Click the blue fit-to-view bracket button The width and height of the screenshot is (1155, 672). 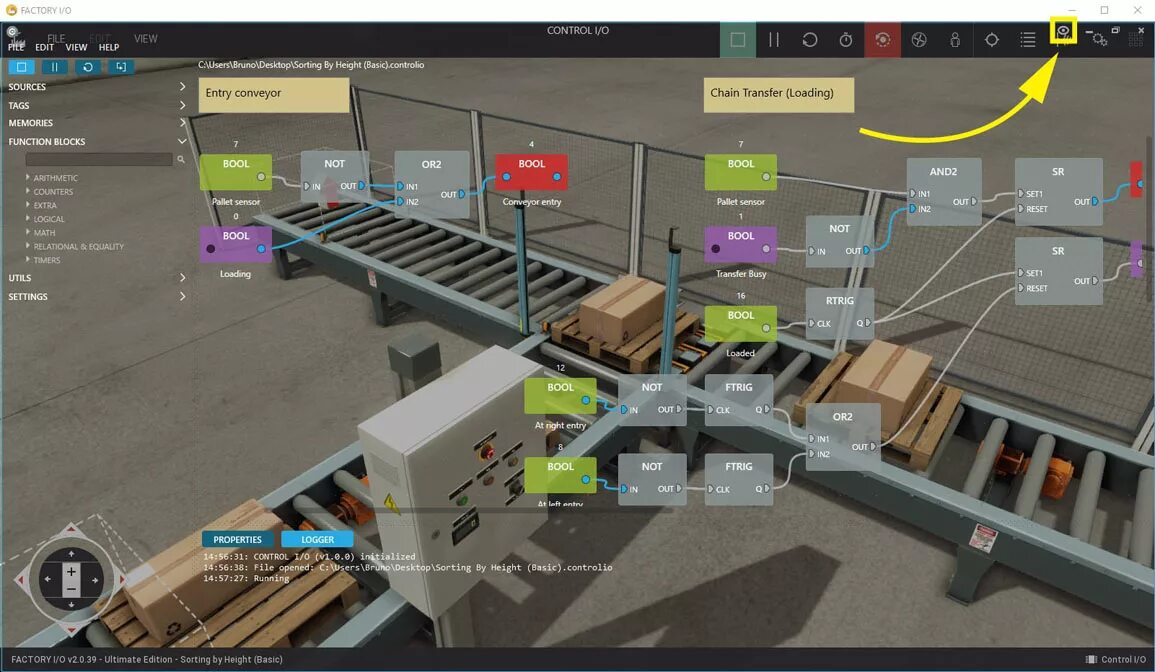tap(121, 67)
